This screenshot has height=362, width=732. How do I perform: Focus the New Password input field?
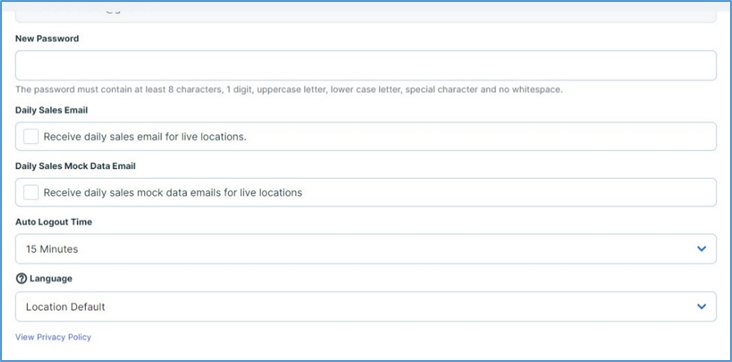pyautogui.click(x=366, y=65)
